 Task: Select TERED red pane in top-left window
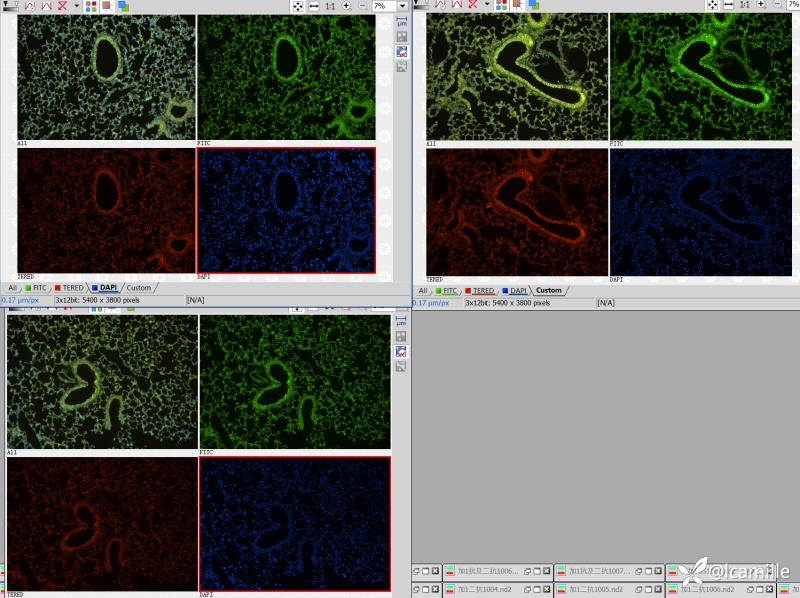click(106, 210)
